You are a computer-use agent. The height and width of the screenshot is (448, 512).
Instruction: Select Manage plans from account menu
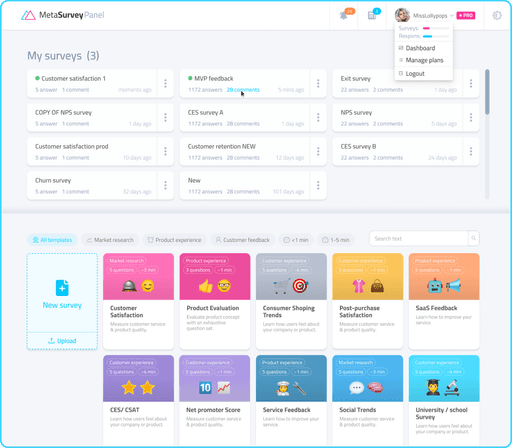pyautogui.click(x=424, y=60)
